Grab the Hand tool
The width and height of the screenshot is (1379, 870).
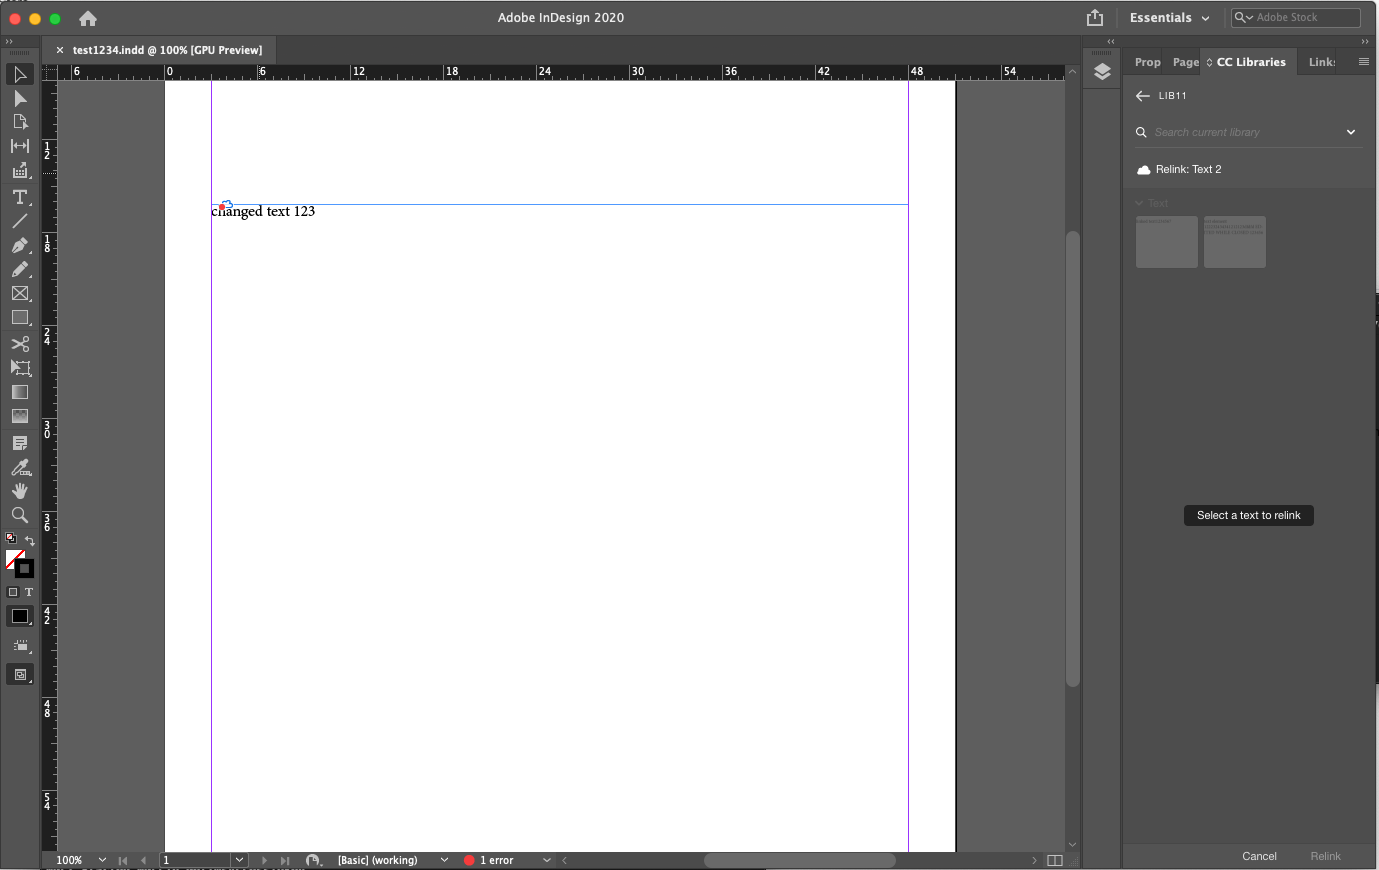(20, 490)
